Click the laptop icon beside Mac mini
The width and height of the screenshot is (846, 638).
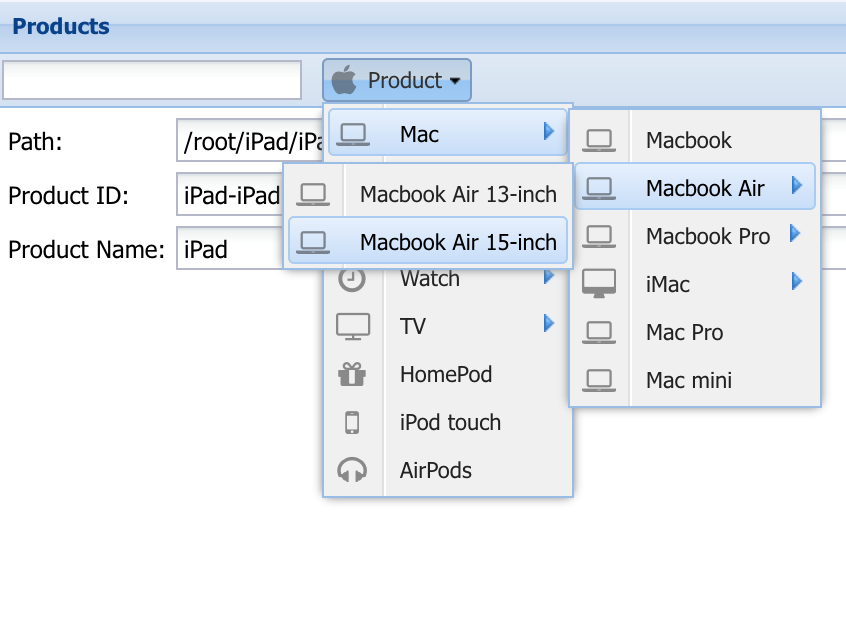click(599, 380)
